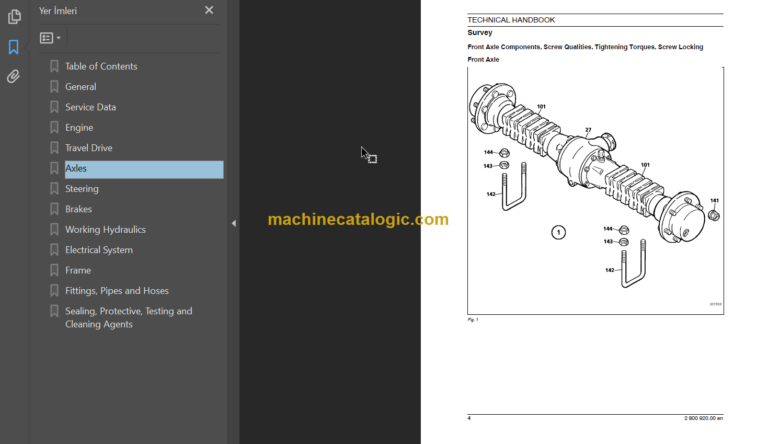Image resolution: width=768 pixels, height=444 pixels.
Task: Close the Yer İmleri bookmarks panel
Action: point(209,10)
